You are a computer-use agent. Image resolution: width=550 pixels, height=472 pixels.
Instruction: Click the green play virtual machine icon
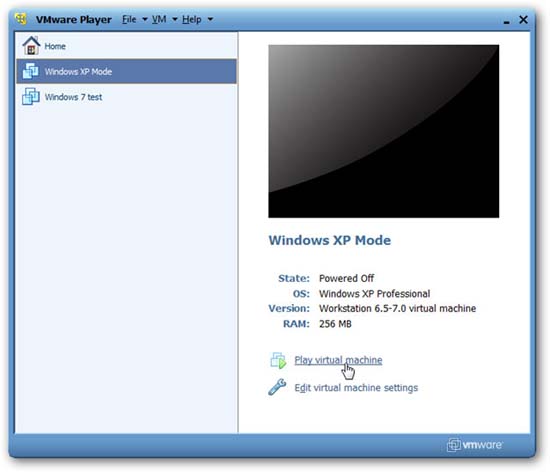coord(279,360)
